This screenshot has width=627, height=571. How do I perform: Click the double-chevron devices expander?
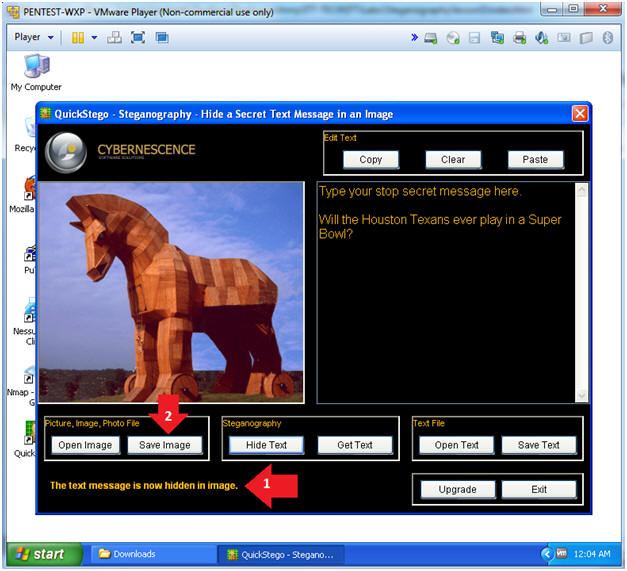414,38
